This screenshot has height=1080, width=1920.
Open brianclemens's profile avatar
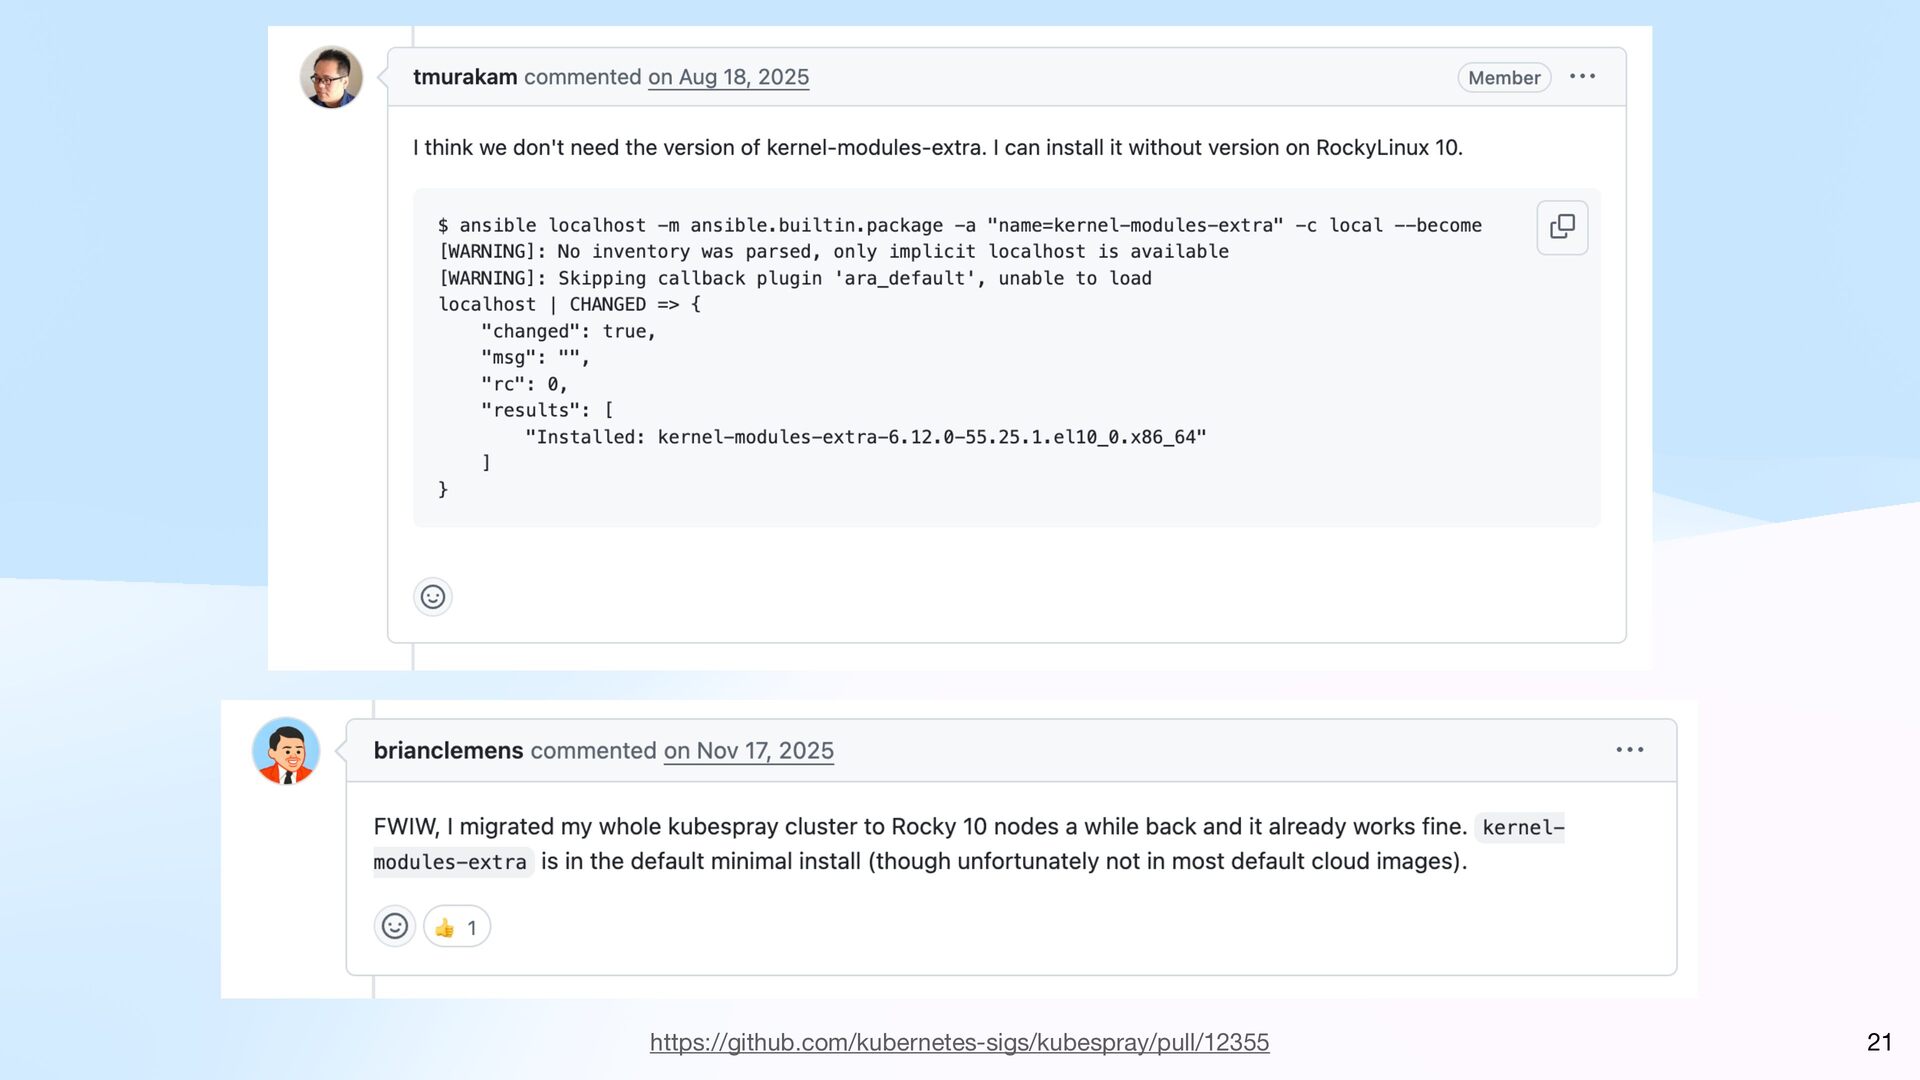[286, 751]
